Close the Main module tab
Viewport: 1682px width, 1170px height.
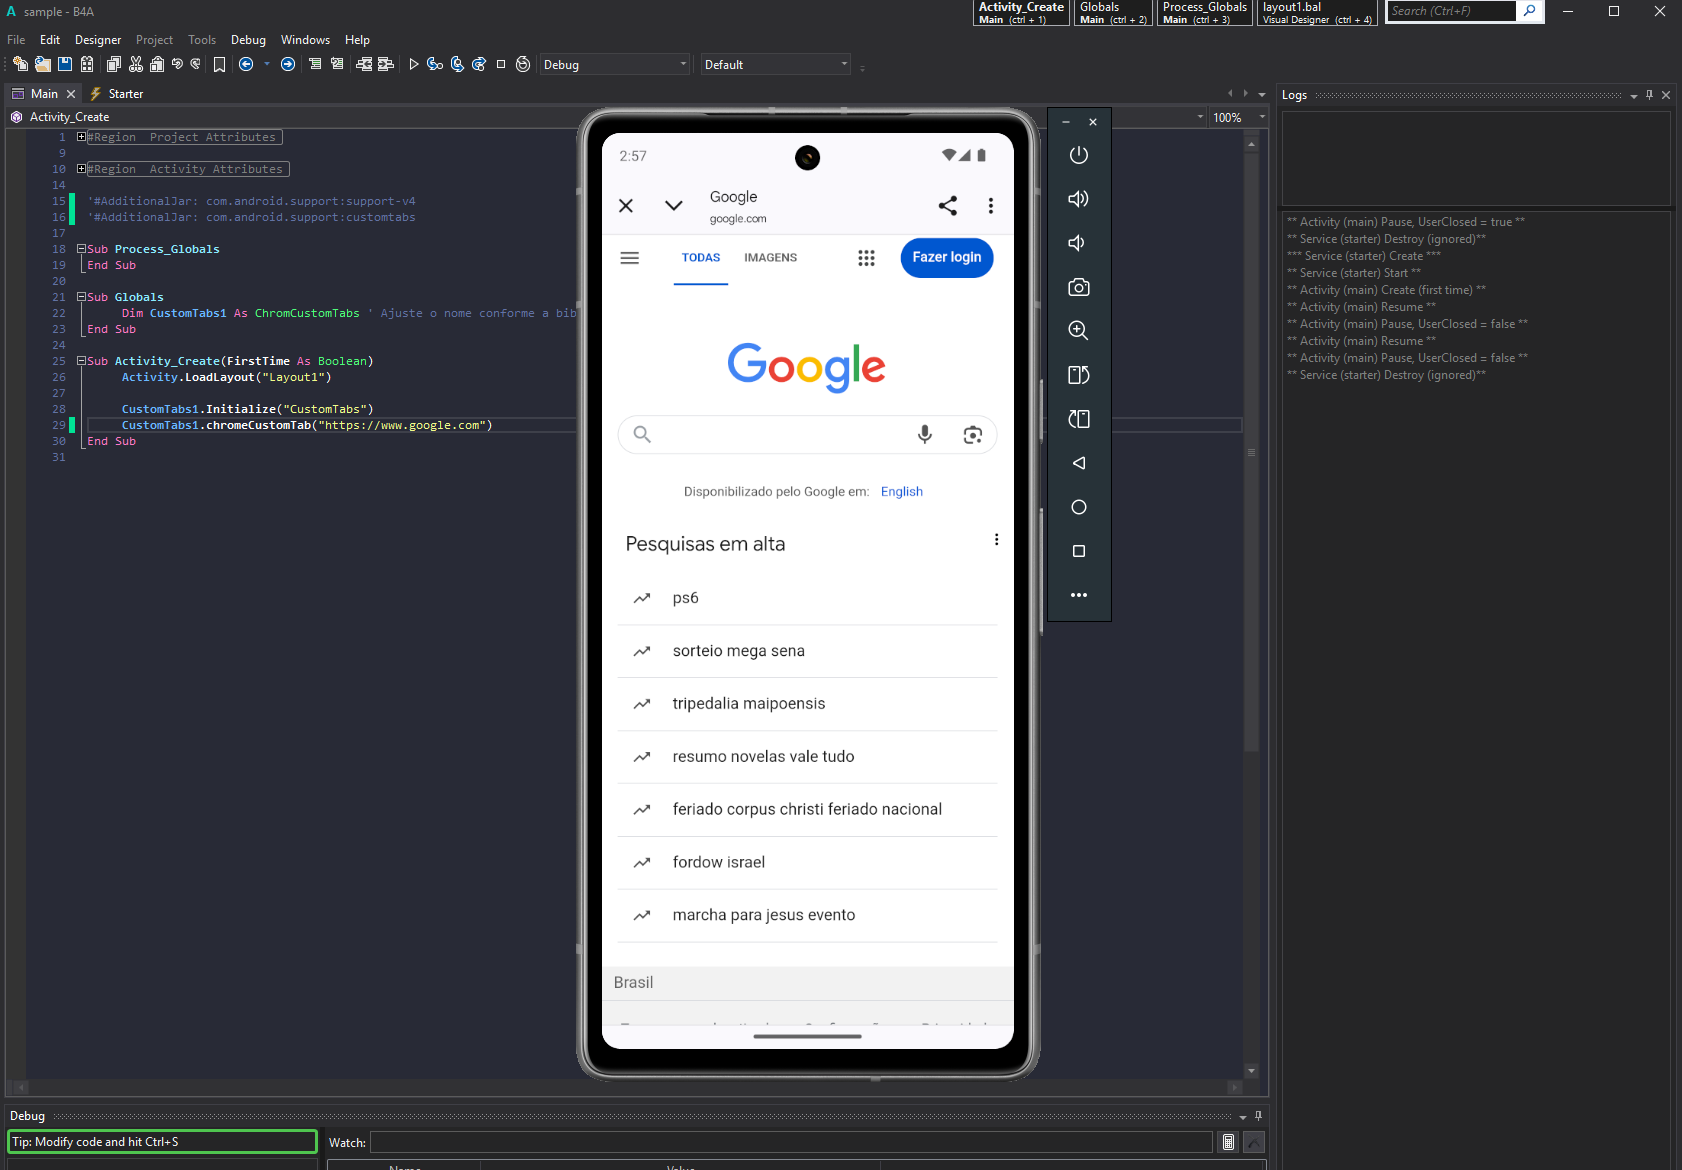pyautogui.click(x=71, y=94)
